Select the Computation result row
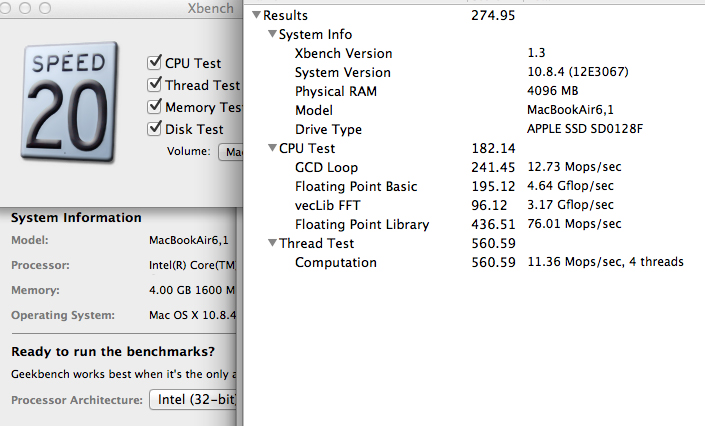Screen dimensions: 705x426 pos(474,262)
